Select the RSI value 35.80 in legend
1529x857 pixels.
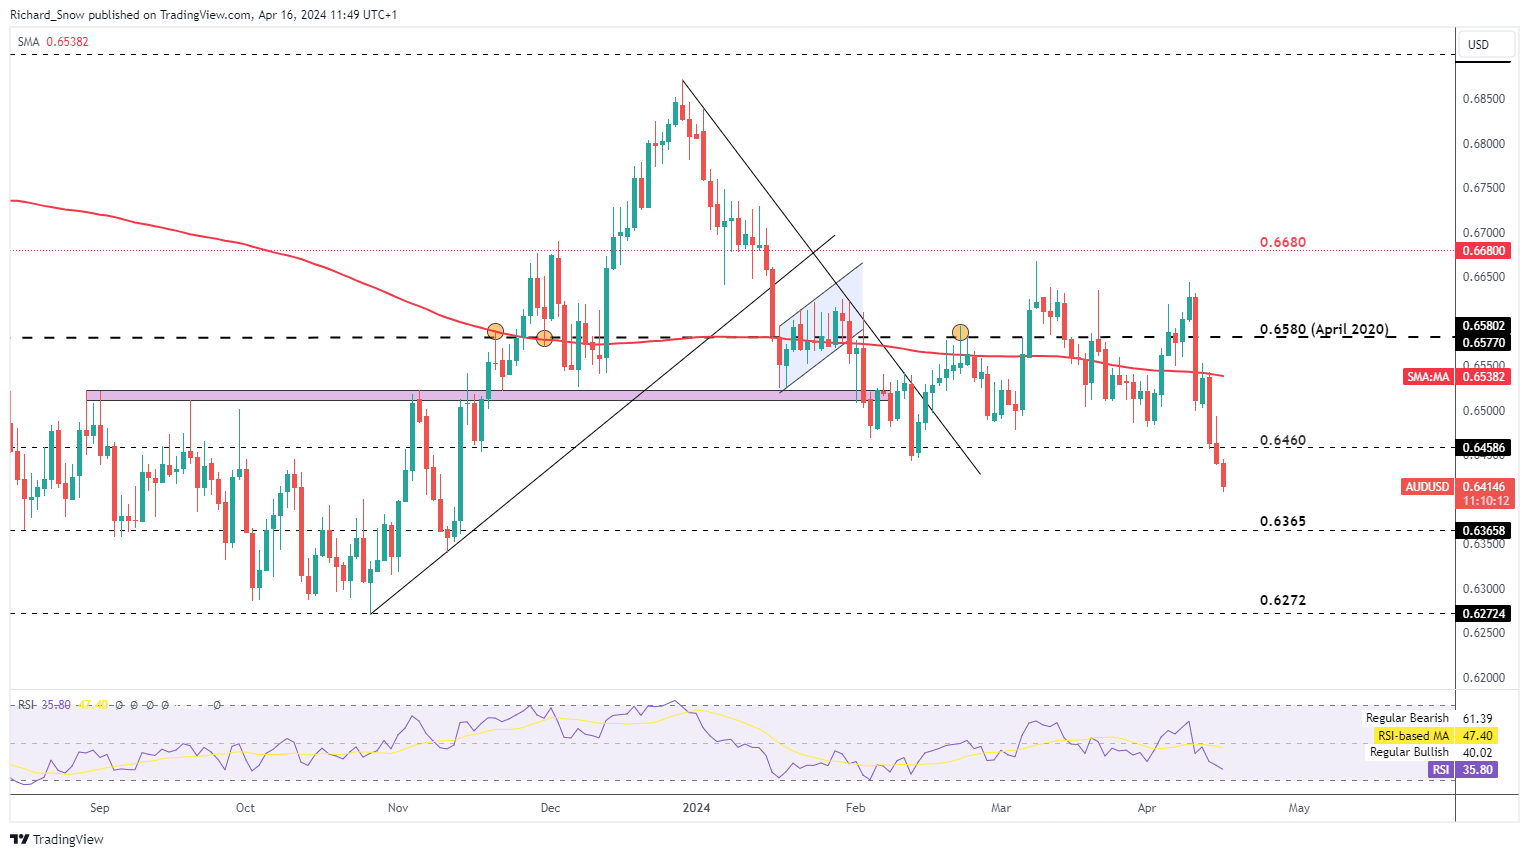point(55,705)
